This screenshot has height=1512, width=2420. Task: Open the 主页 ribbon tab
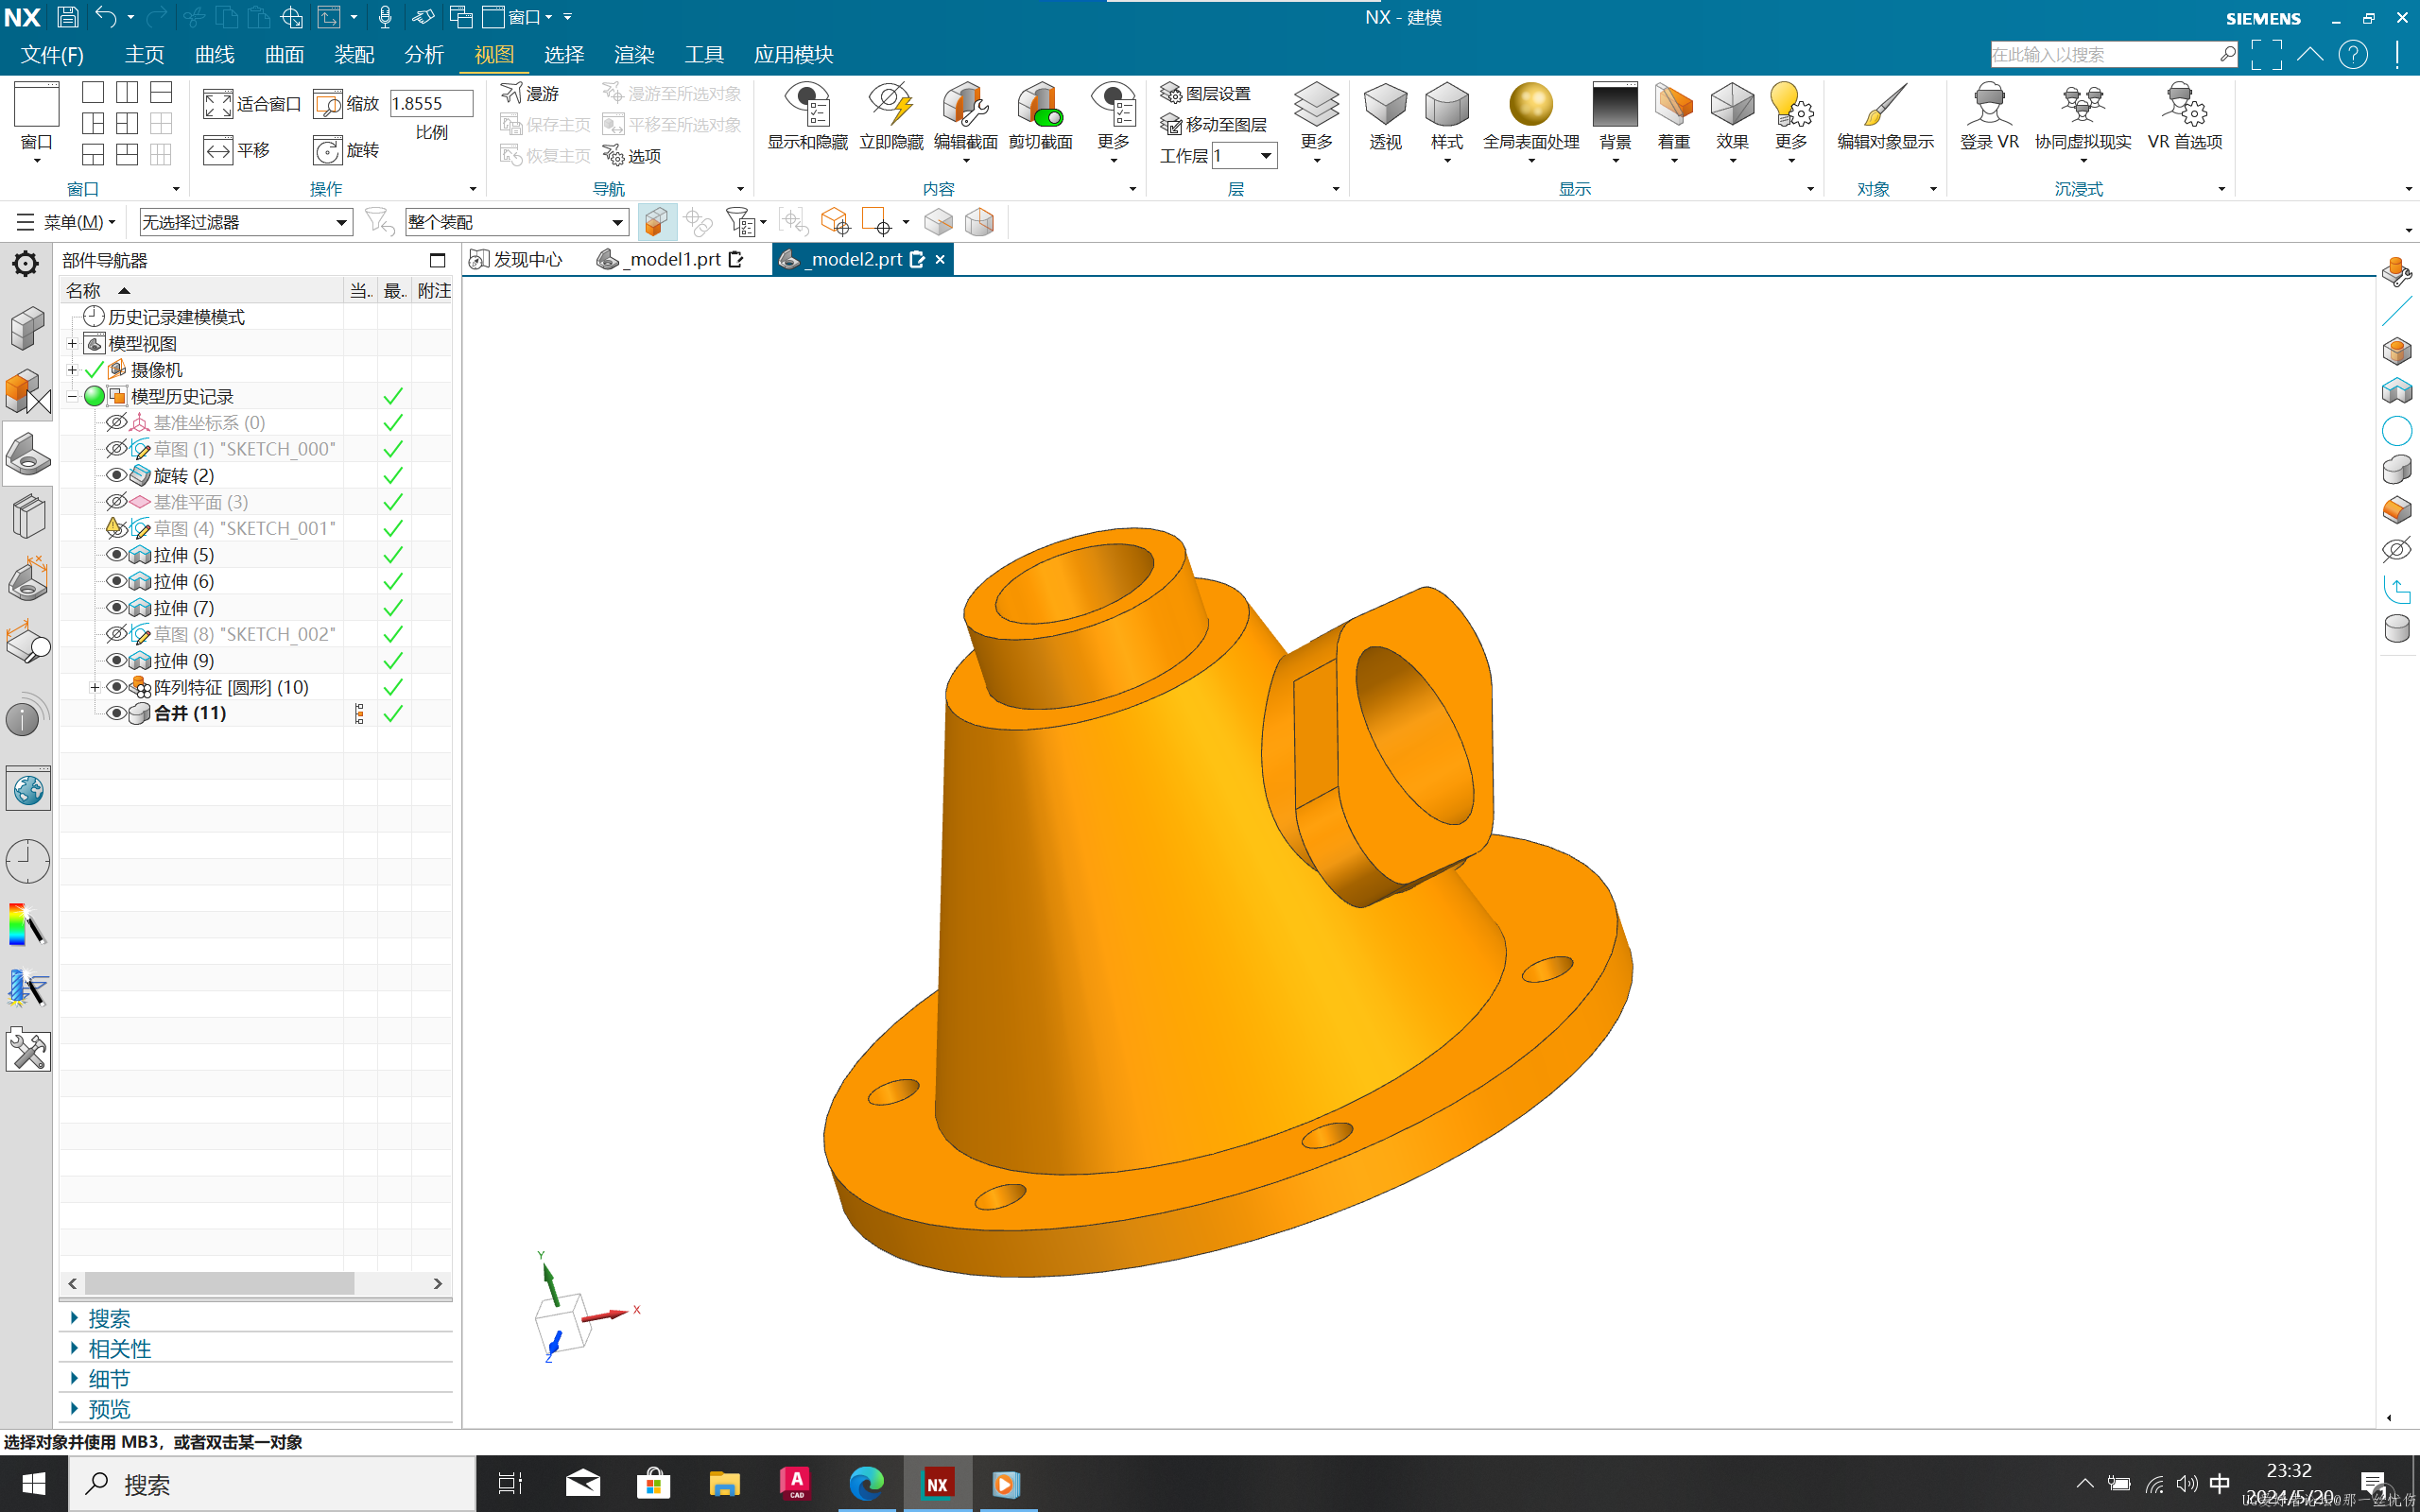pos(144,54)
